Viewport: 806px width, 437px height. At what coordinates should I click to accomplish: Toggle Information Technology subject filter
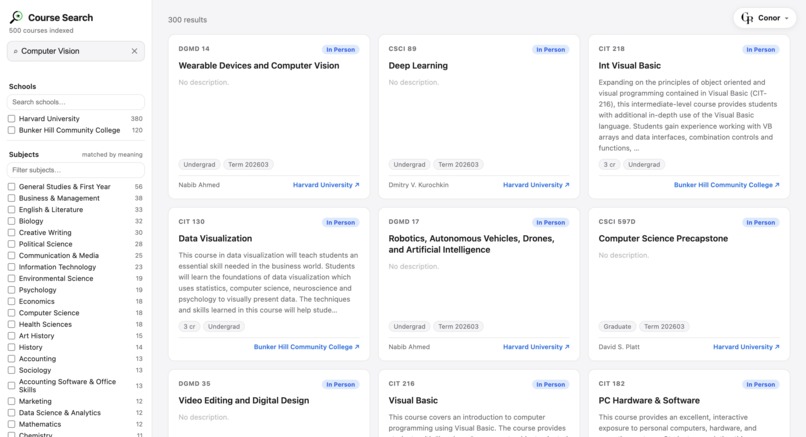11,267
